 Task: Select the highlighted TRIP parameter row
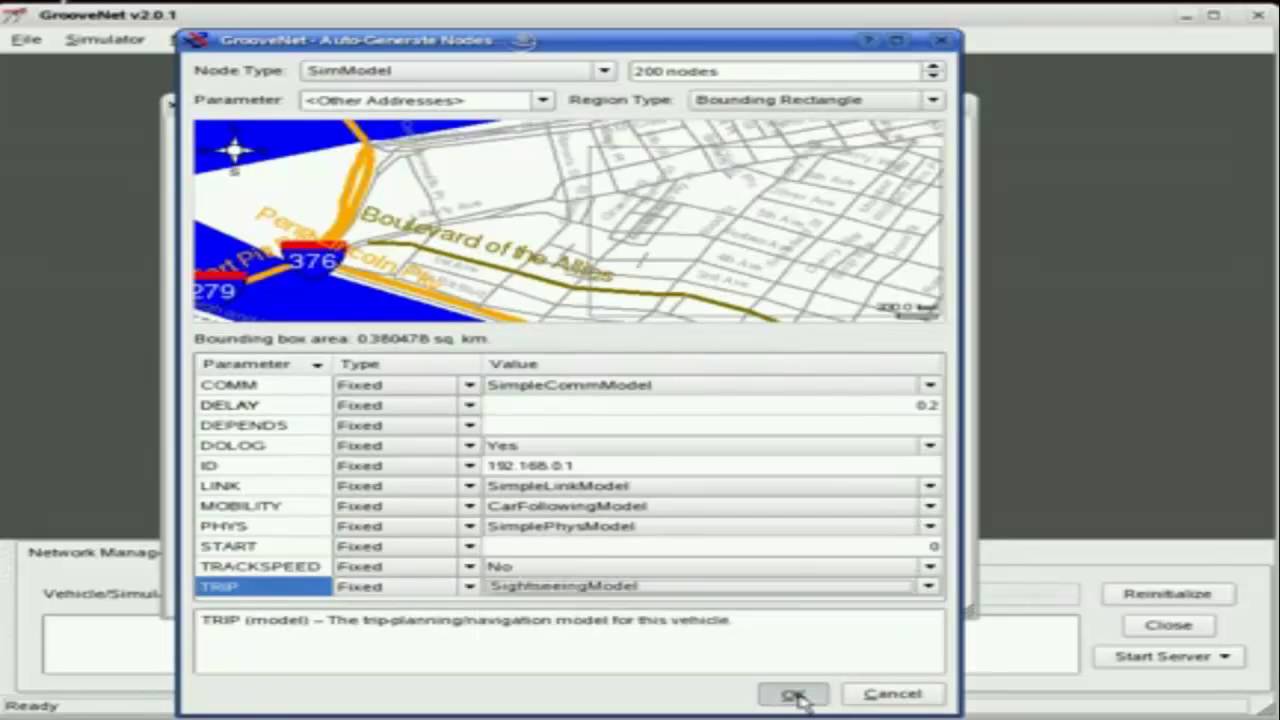[263, 587]
